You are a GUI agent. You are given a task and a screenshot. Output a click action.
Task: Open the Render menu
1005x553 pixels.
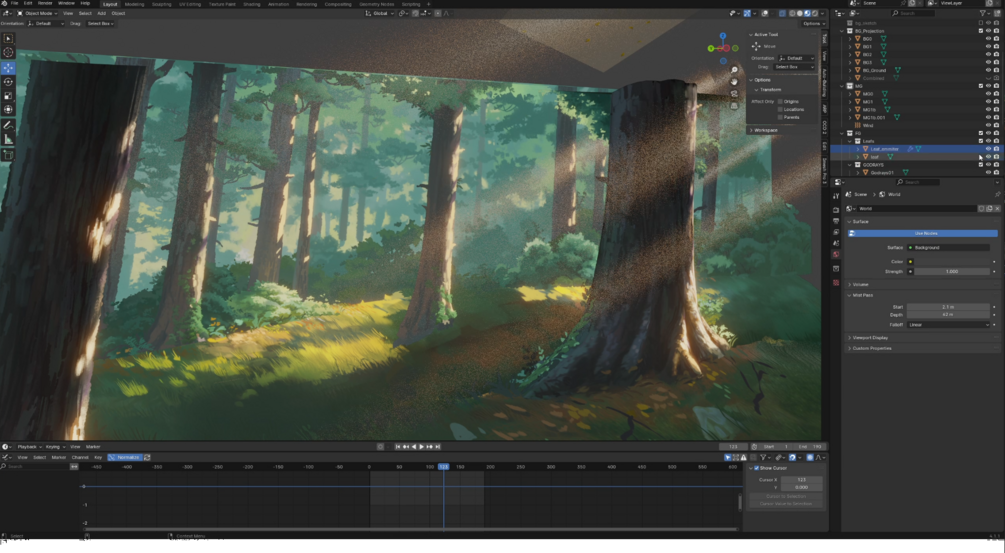pos(45,3)
